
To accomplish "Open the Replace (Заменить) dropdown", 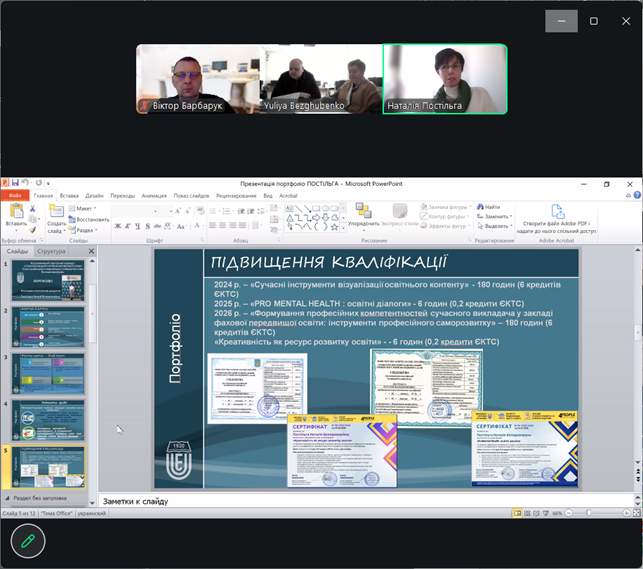I will click(495, 216).
